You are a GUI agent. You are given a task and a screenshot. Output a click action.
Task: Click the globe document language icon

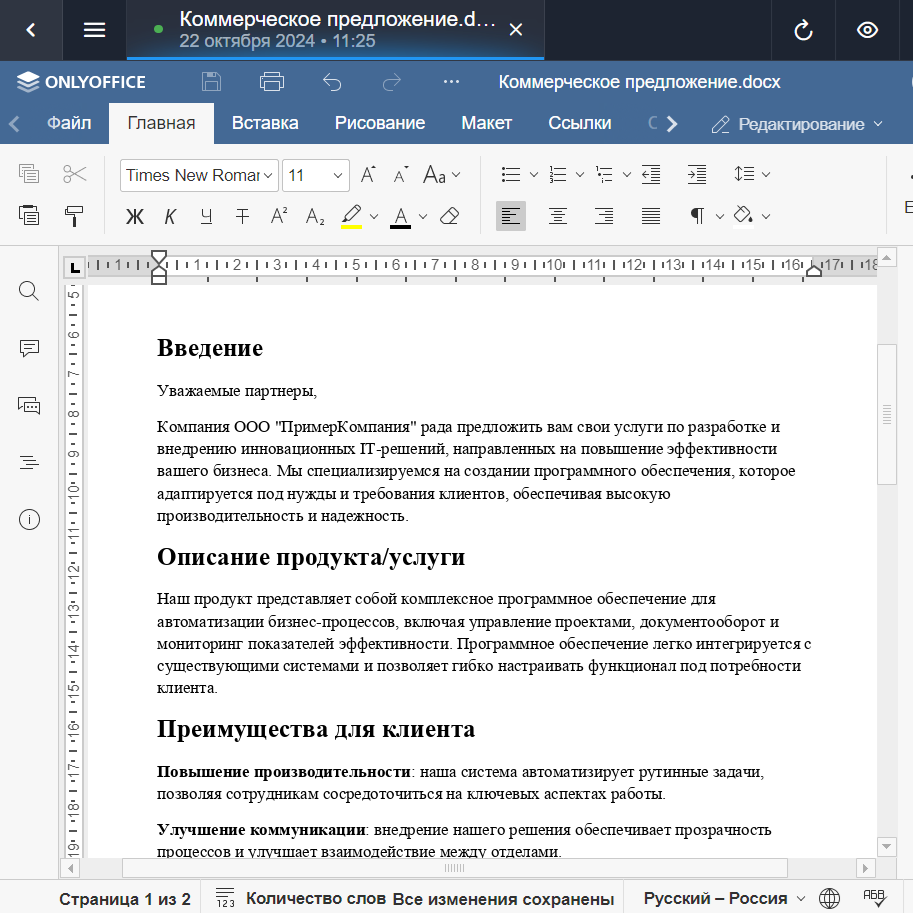tap(829, 898)
